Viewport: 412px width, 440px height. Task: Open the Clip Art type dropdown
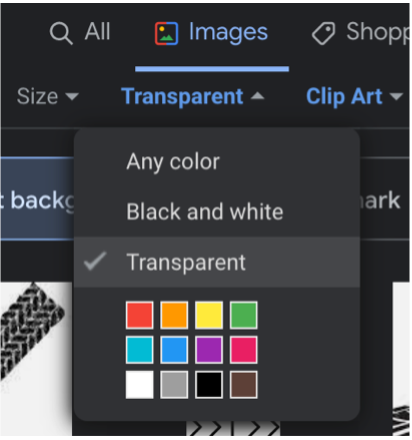coord(355,97)
